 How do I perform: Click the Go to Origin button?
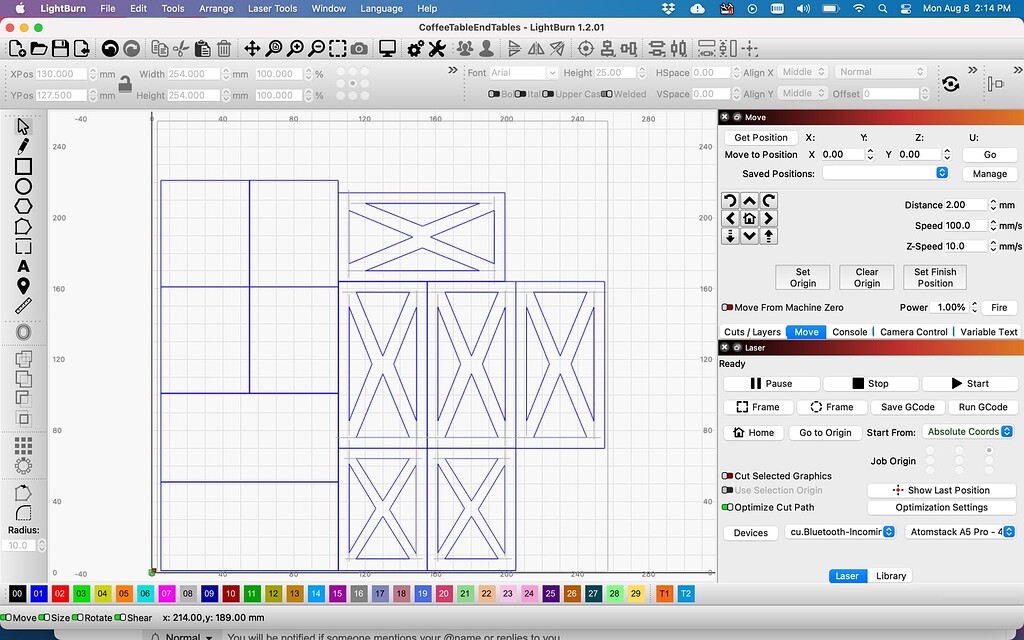[x=824, y=432]
